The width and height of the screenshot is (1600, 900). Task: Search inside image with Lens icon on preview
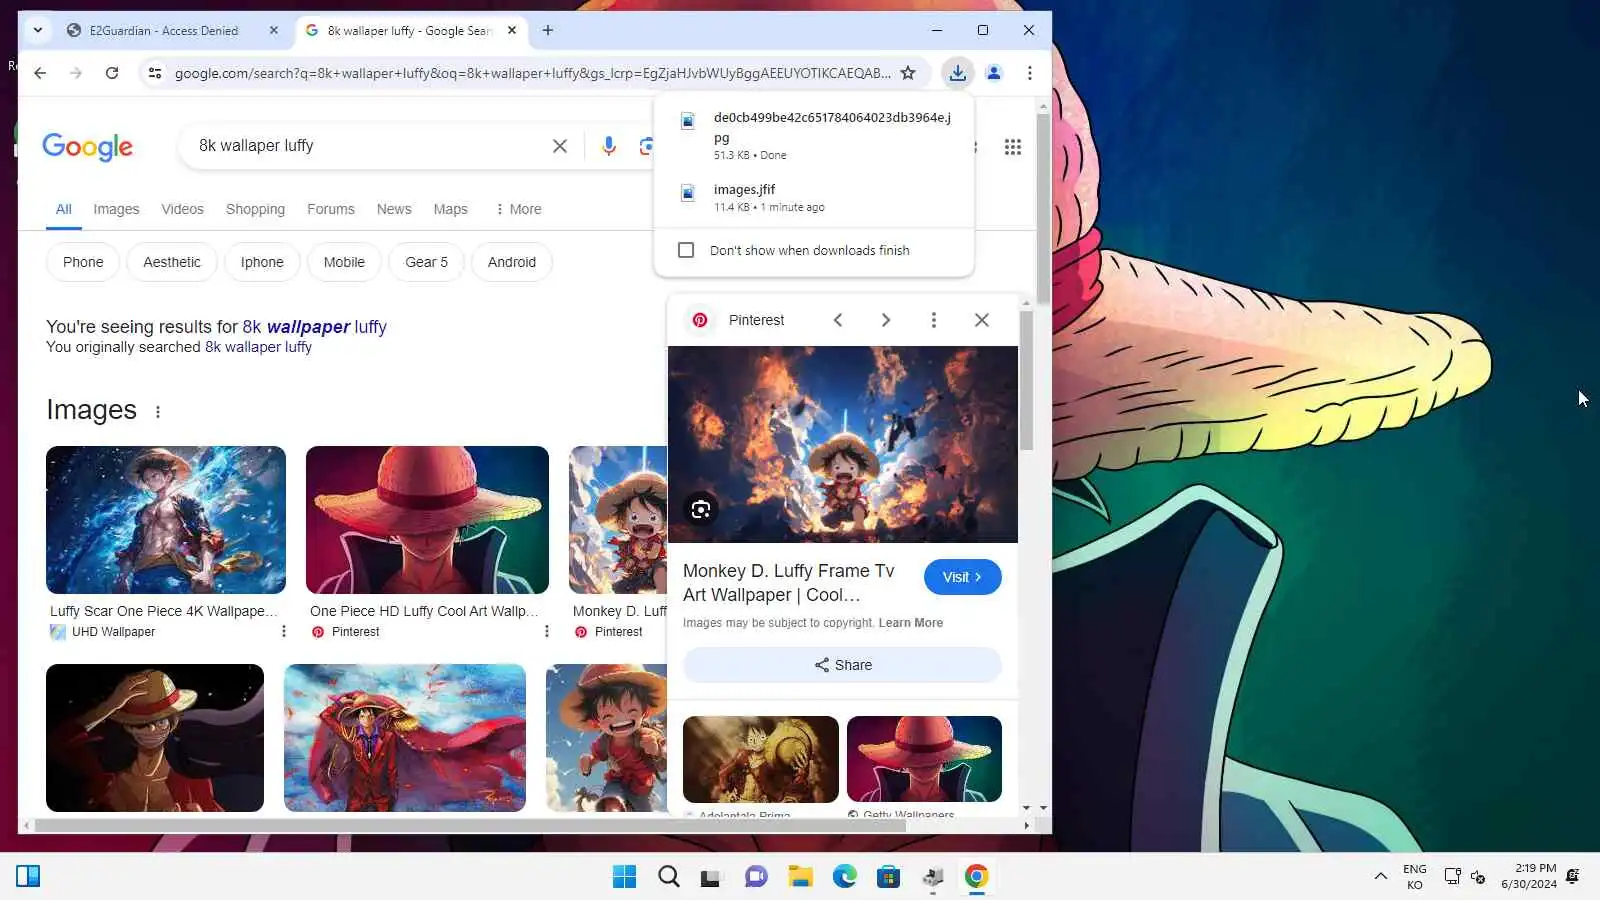tap(701, 509)
